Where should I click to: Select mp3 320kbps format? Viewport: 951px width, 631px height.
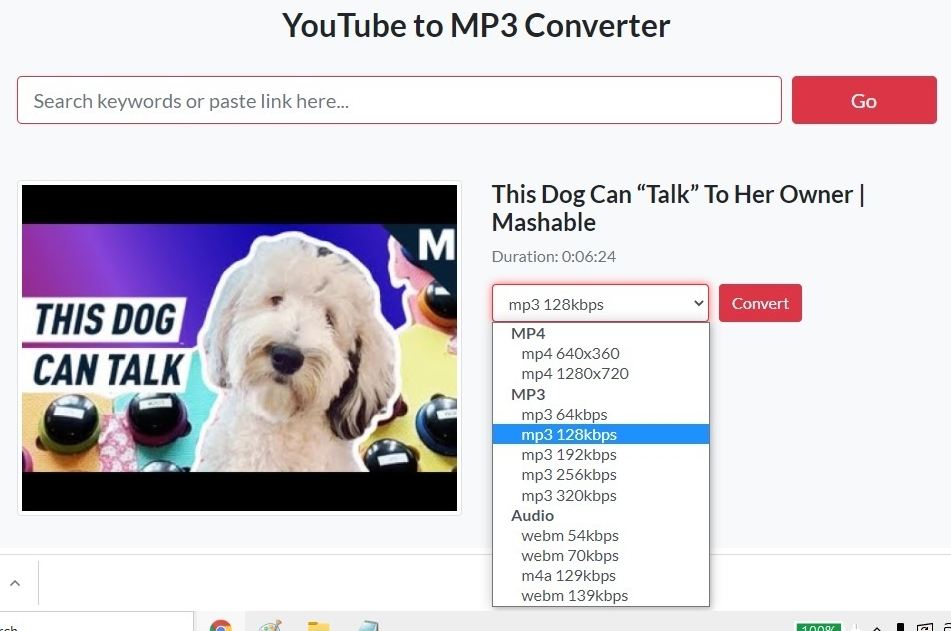(x=569, y=495)
